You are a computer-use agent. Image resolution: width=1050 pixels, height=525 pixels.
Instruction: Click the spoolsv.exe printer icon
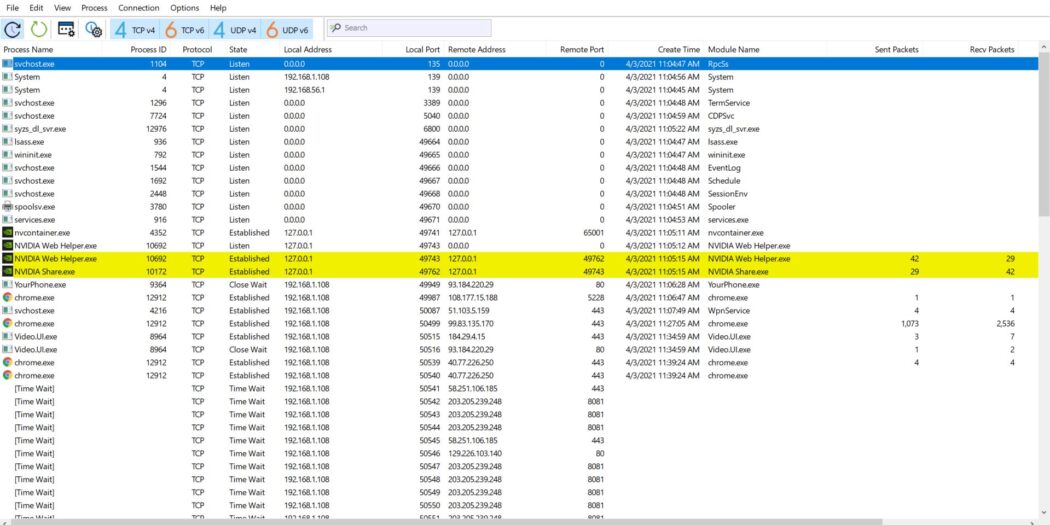(7, 207)
